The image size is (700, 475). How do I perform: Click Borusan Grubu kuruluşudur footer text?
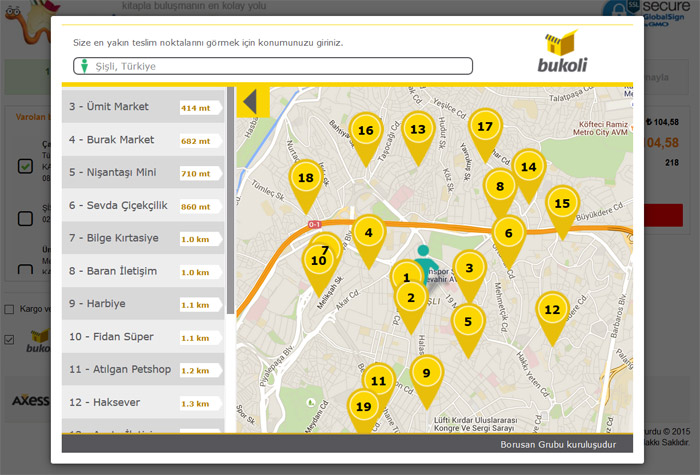pyautogui.click(x=558, y=445)
